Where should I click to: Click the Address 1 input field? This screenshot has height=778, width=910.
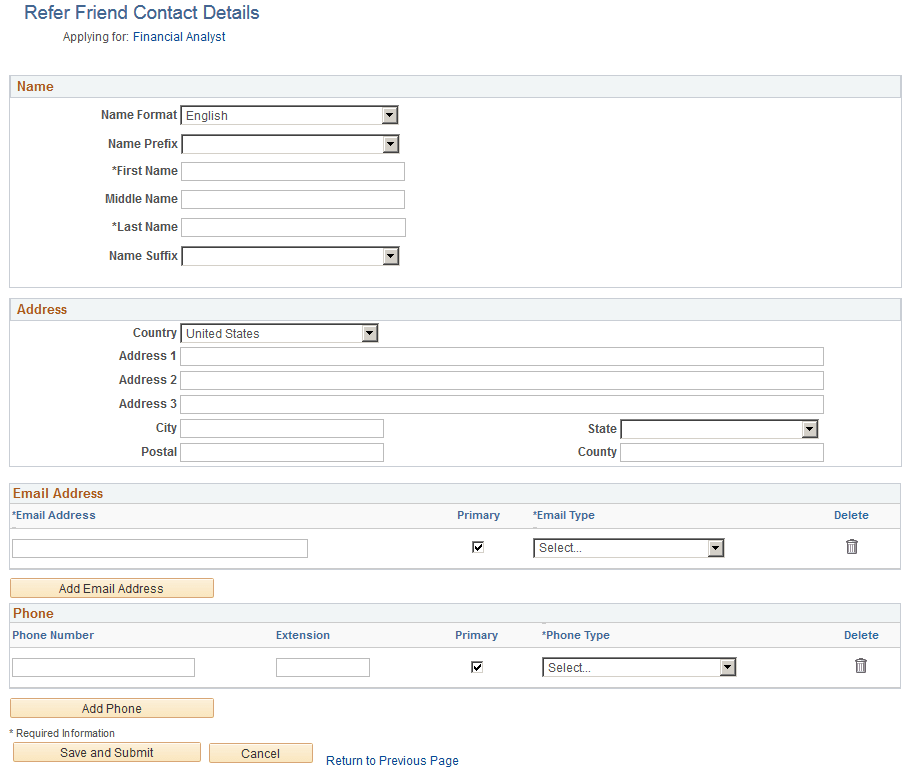point(500,356)
